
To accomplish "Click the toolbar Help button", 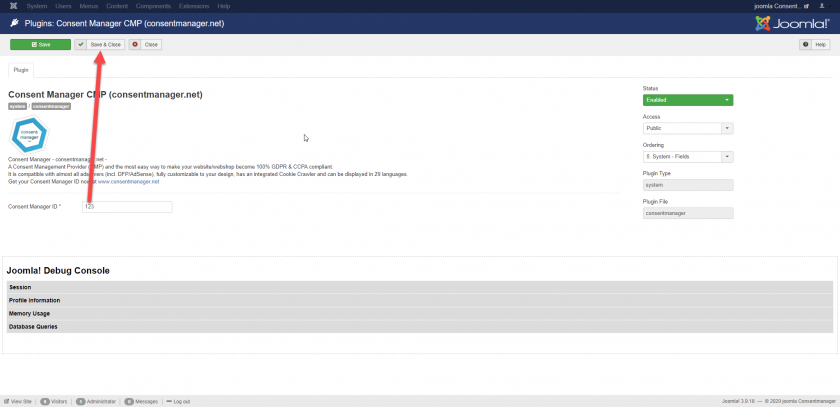I will click(815, 44).
